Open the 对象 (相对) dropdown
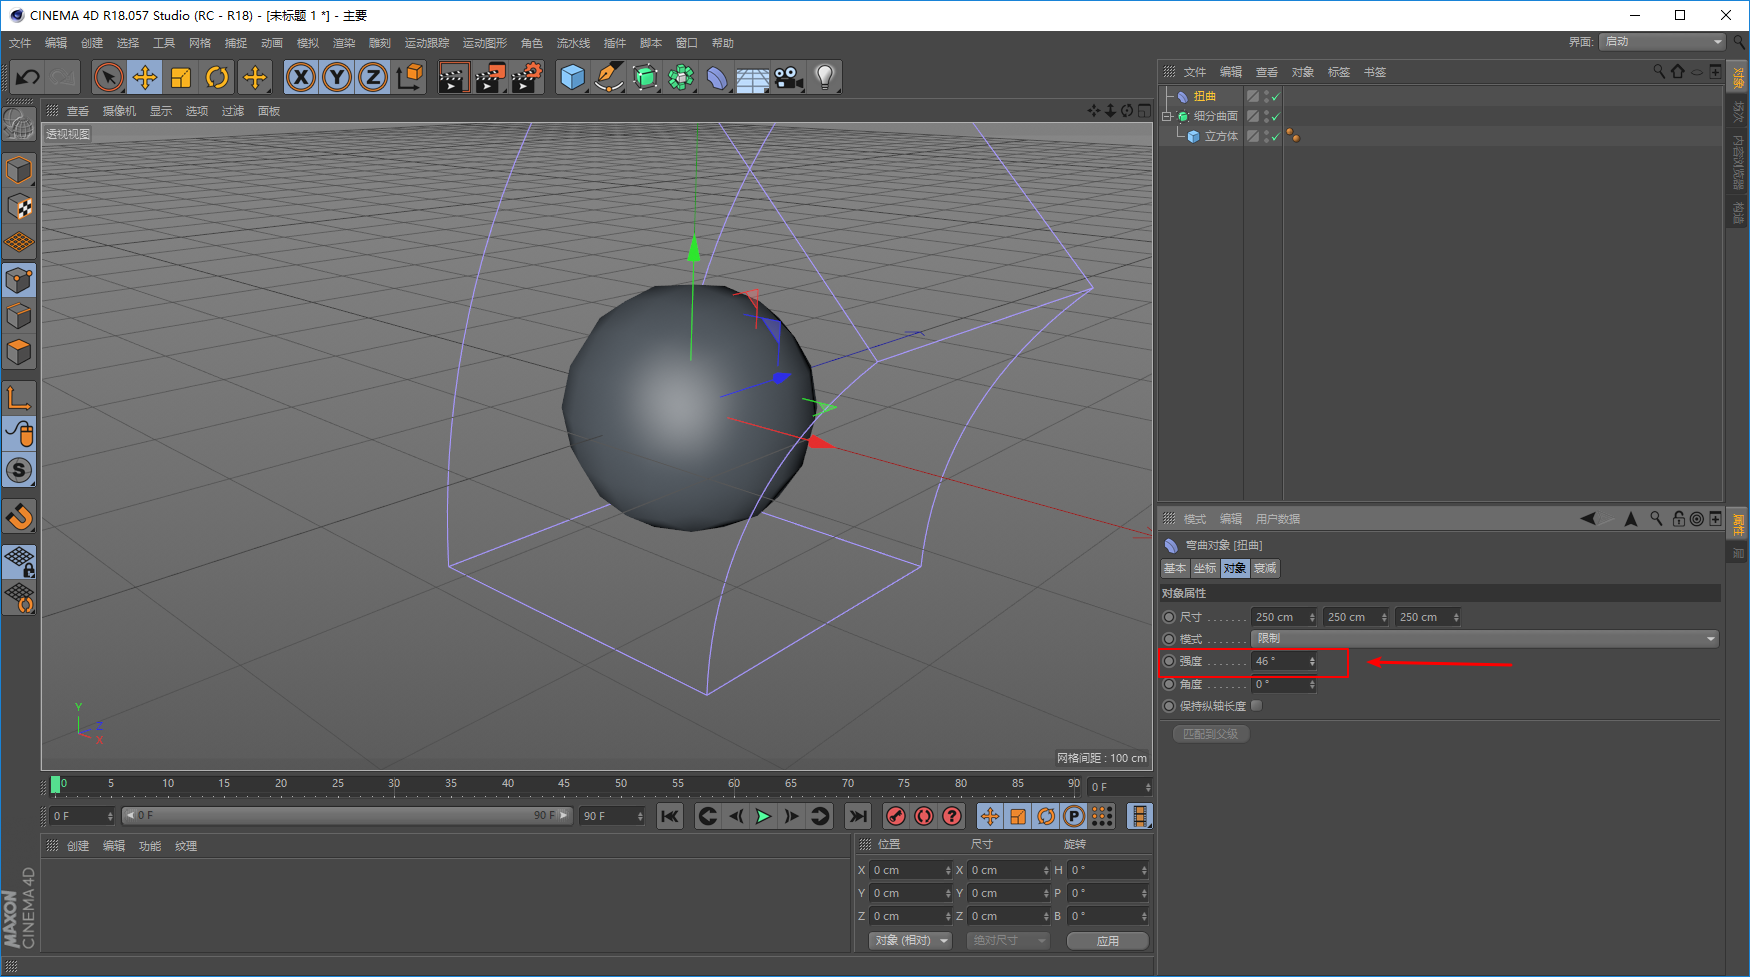 click(910, 941)
